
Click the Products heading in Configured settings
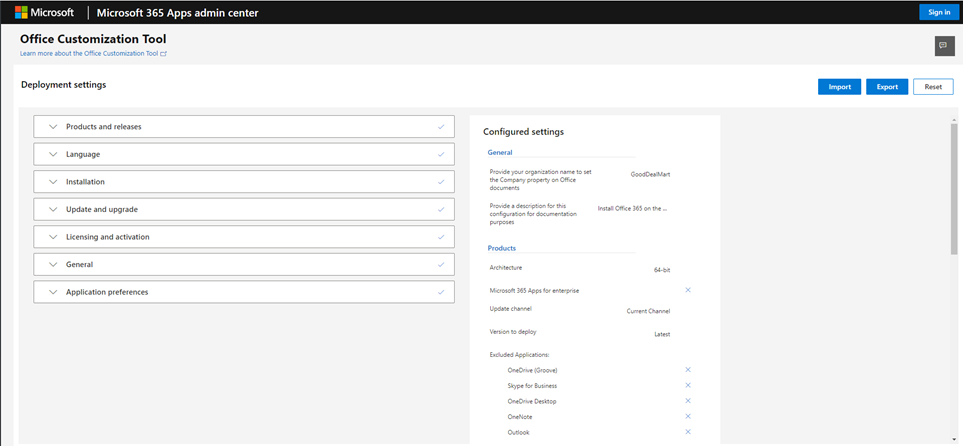[x=502, y=248]
